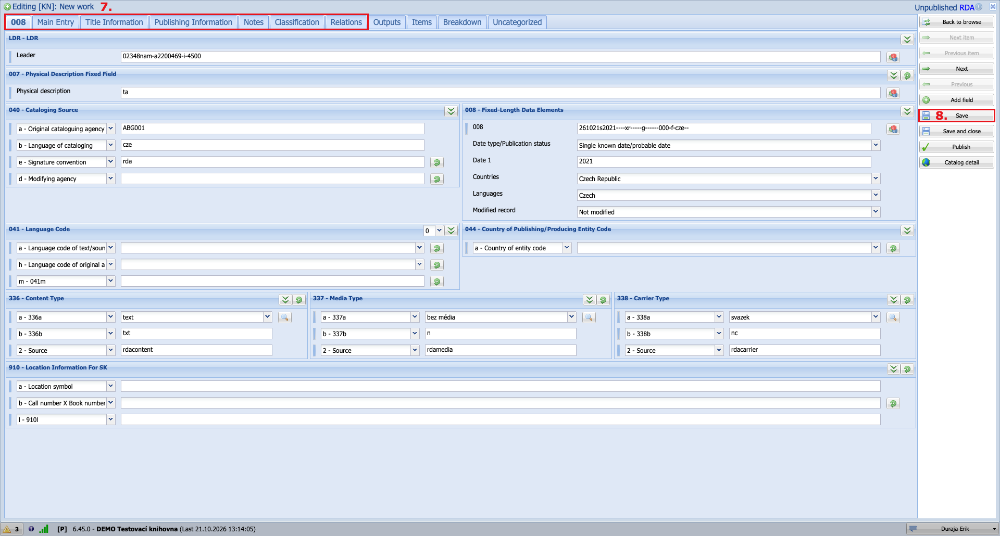The image size is (1000, 536).
Task: Open magnifier lookup next to 338a svazek
Action: point(893,317)
